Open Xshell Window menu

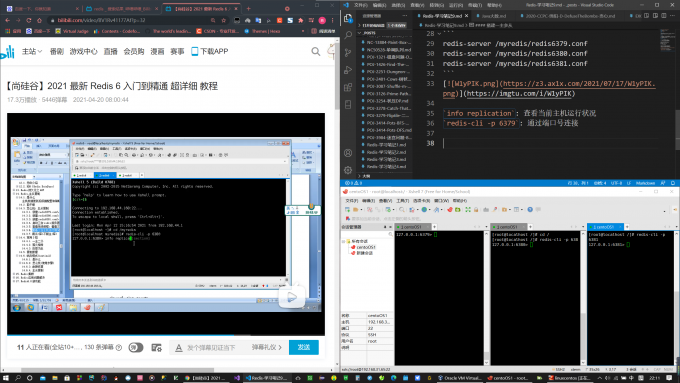(441, 201)
